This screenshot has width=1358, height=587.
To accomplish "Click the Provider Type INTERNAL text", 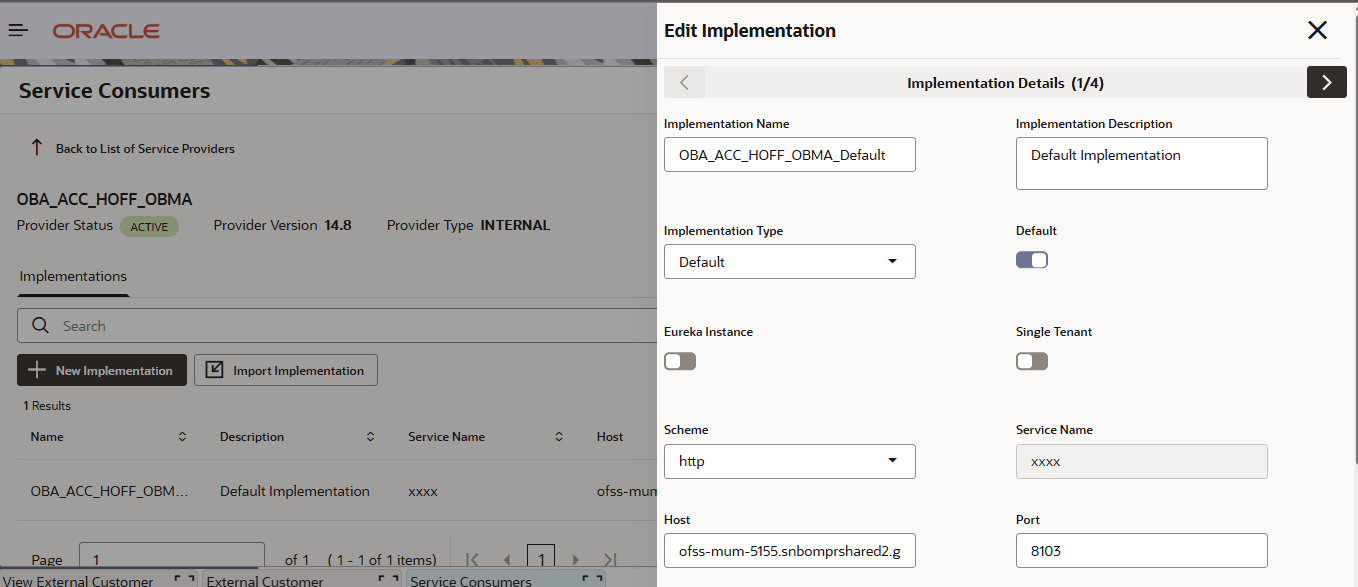I will click(468, 225).
